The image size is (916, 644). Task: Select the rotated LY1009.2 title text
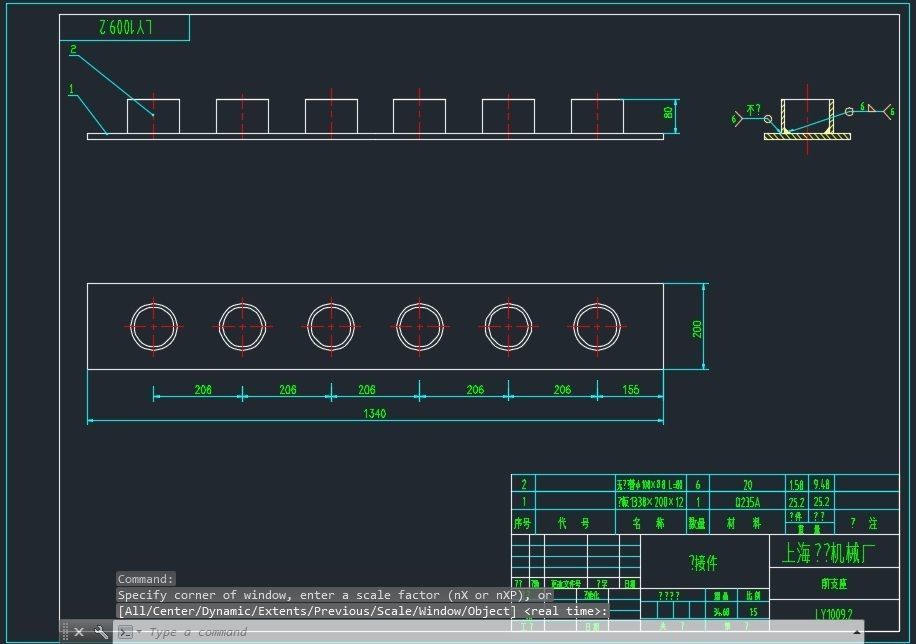coord(126,27)
